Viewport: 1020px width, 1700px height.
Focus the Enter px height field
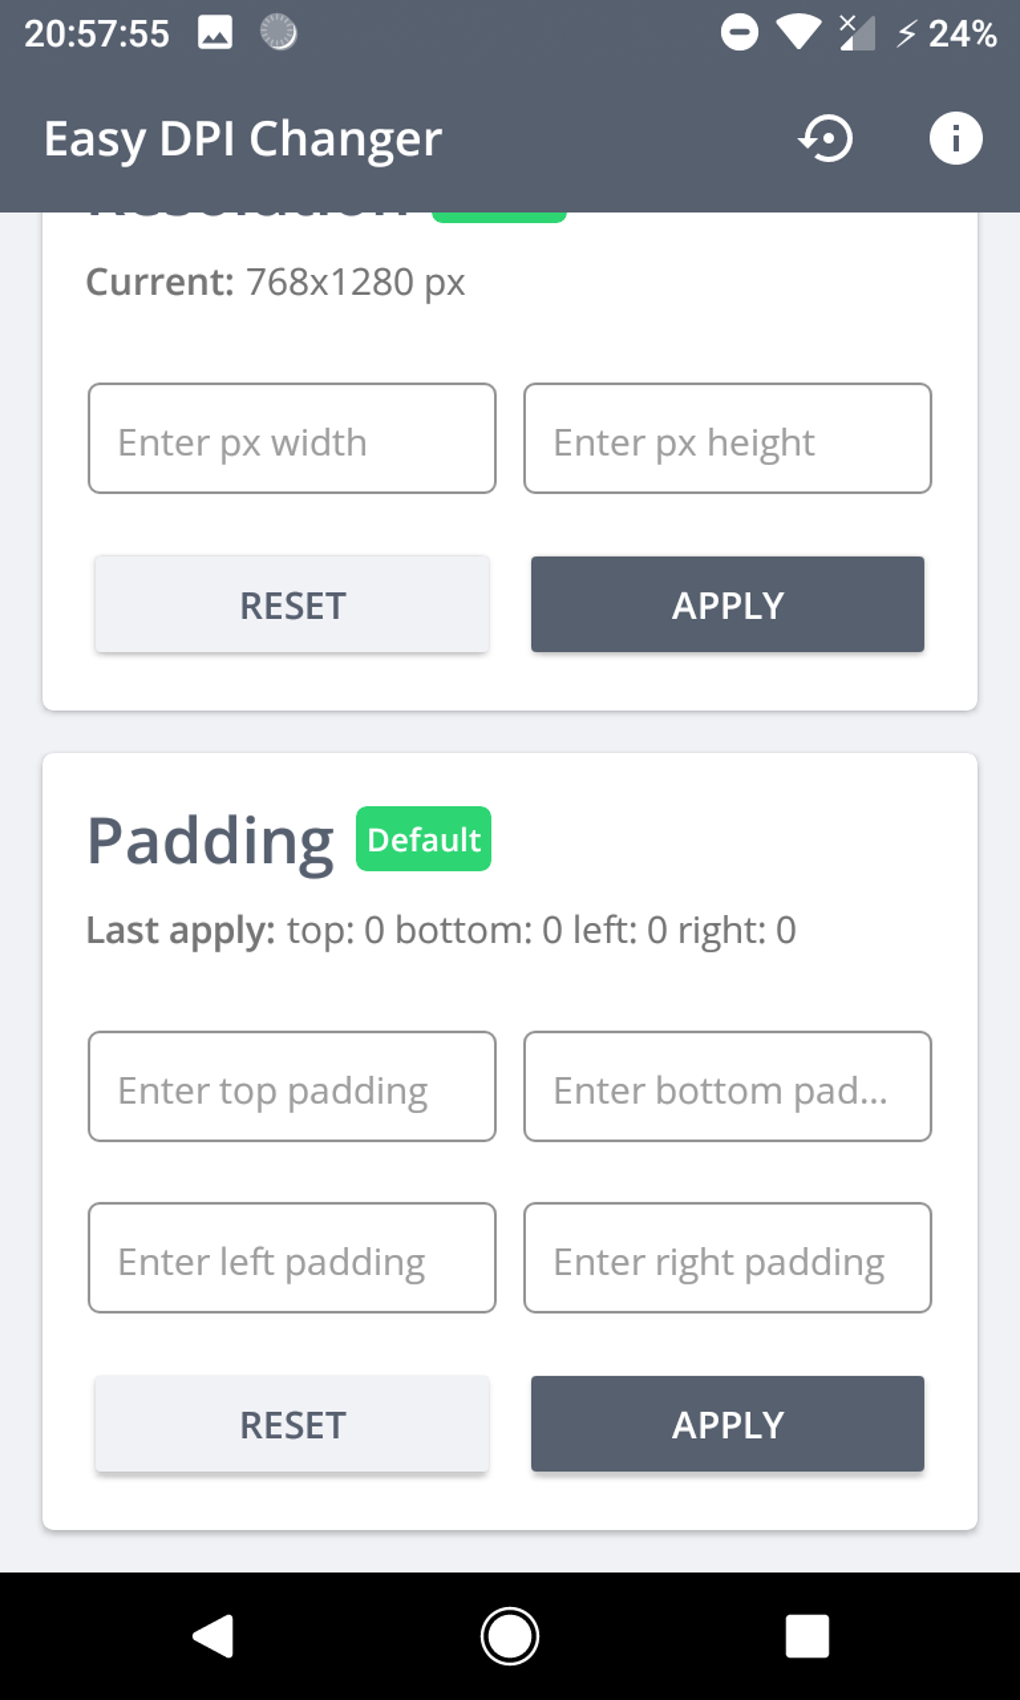(x=727, y=439)
